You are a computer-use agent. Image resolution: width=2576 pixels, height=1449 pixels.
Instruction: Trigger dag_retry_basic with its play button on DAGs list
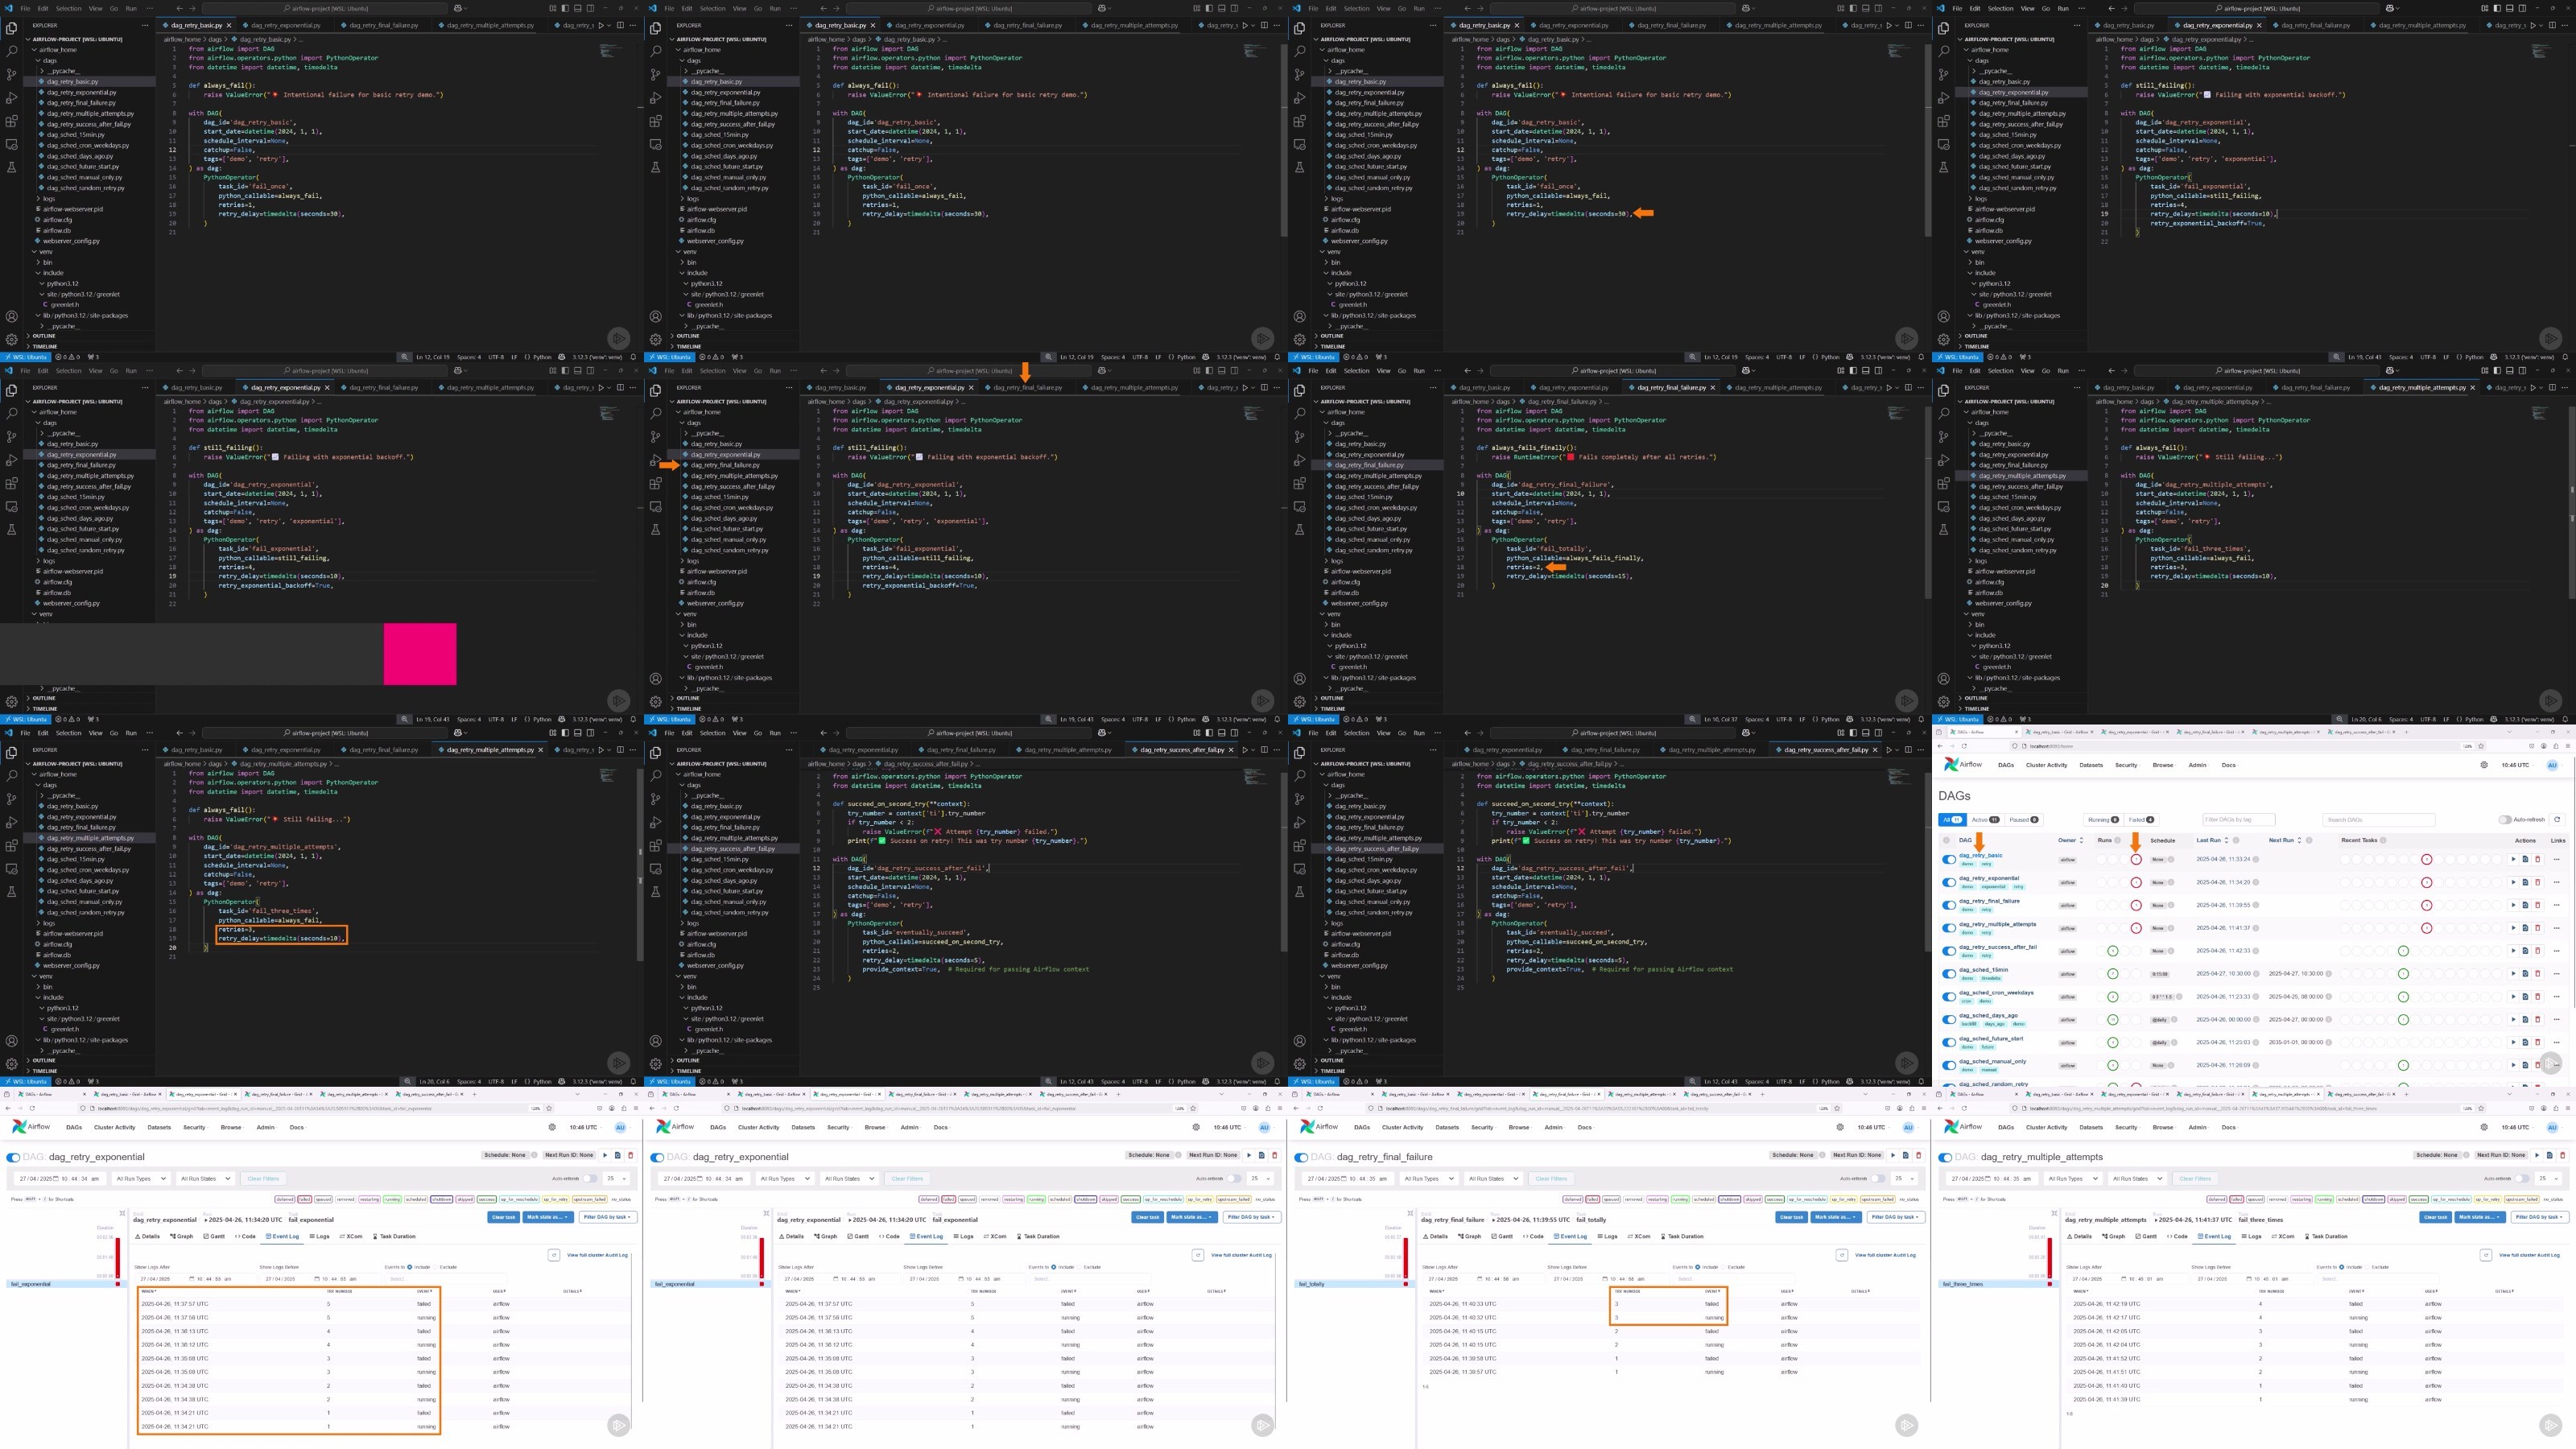[x=2514, y=859]
